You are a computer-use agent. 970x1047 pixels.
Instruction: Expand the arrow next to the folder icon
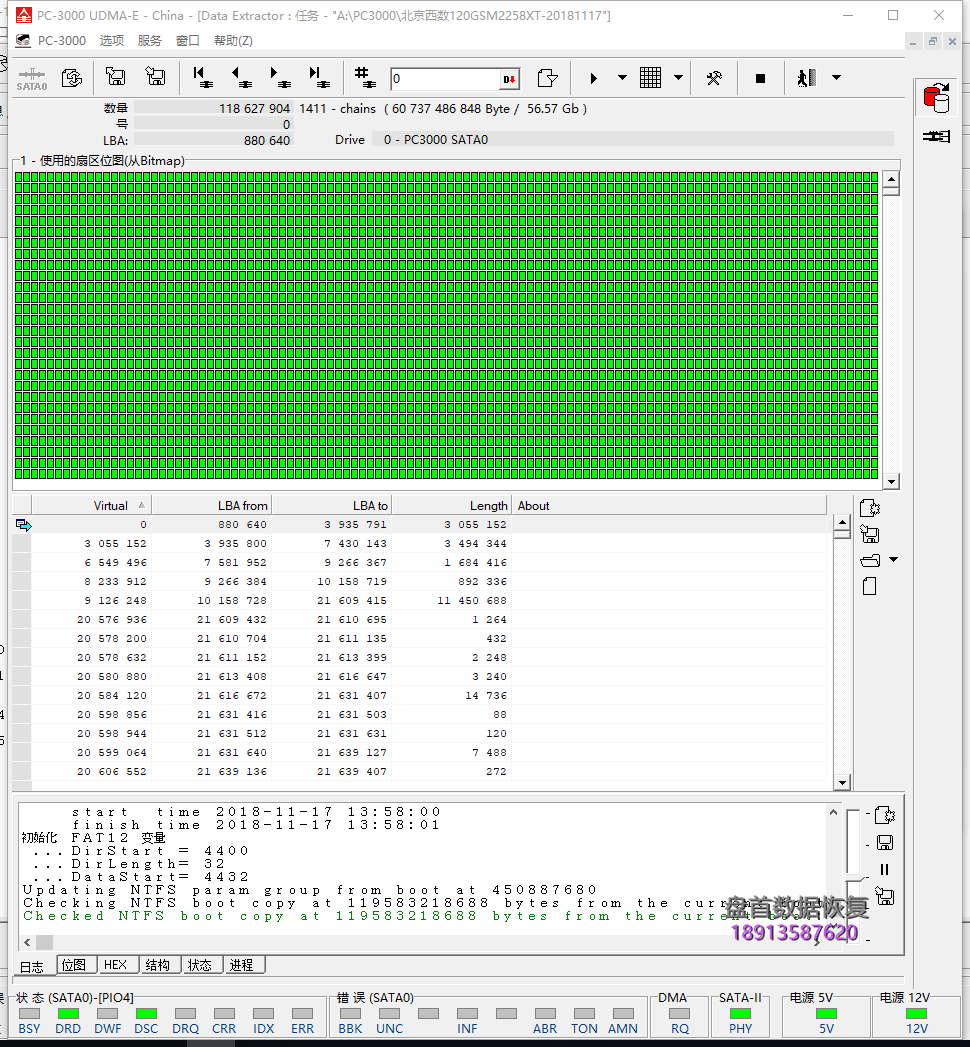[893, 560]
